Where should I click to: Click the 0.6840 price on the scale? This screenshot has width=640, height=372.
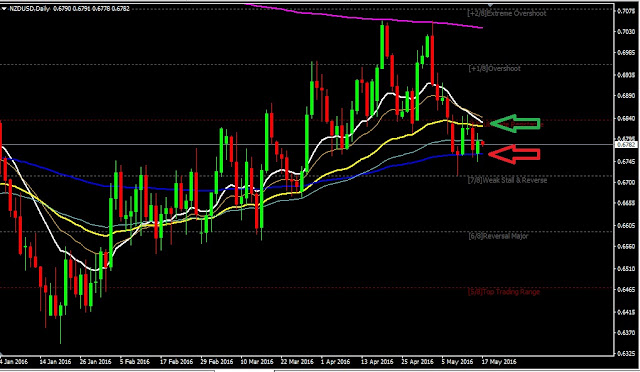point(626,118)
